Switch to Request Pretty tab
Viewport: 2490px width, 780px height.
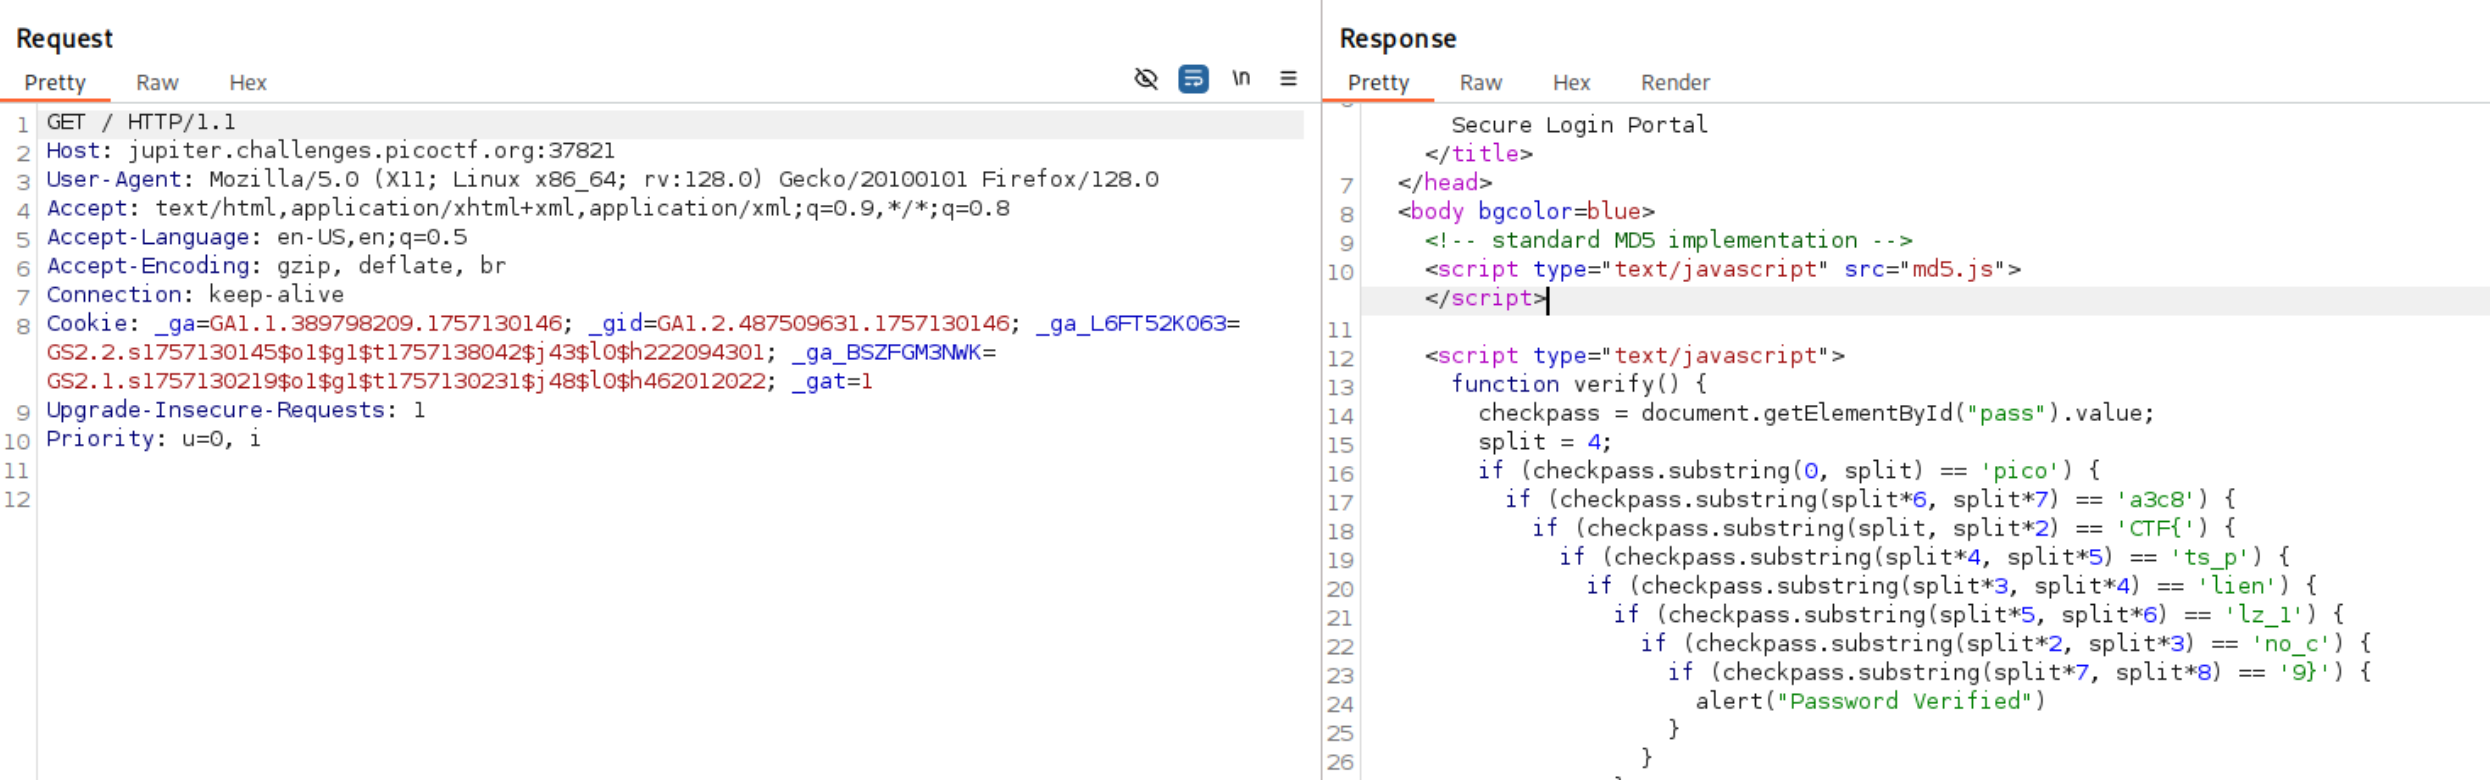(55, 83)
